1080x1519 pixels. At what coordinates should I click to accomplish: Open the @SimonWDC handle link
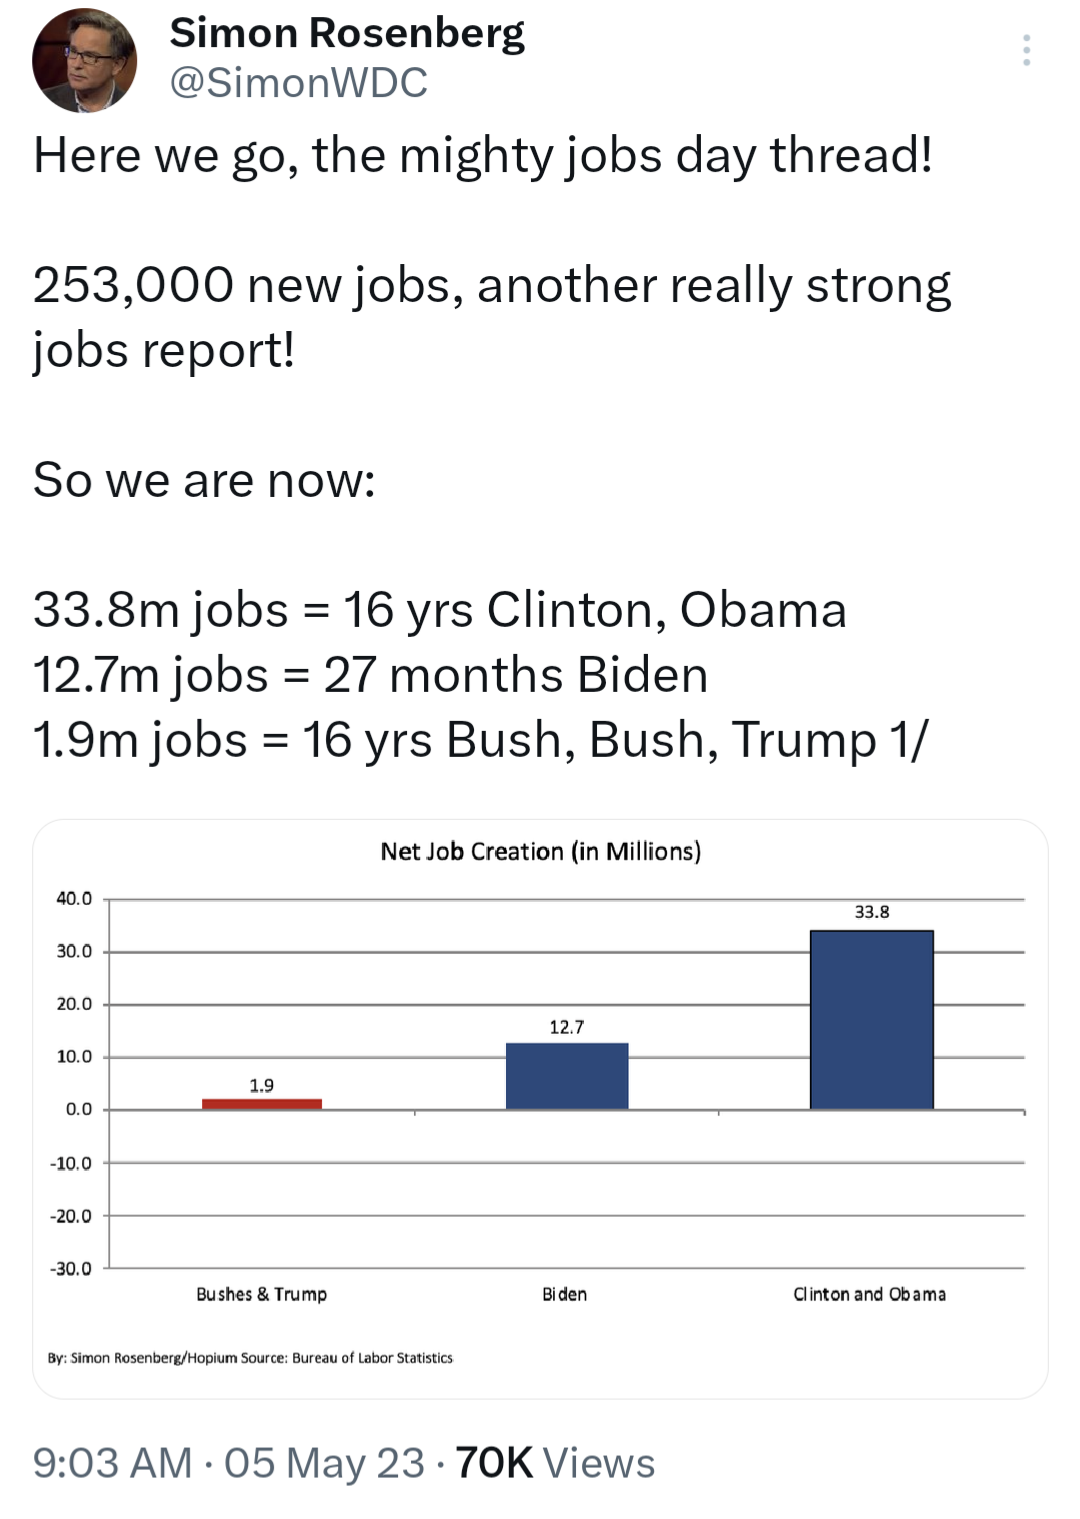point(299,82)
